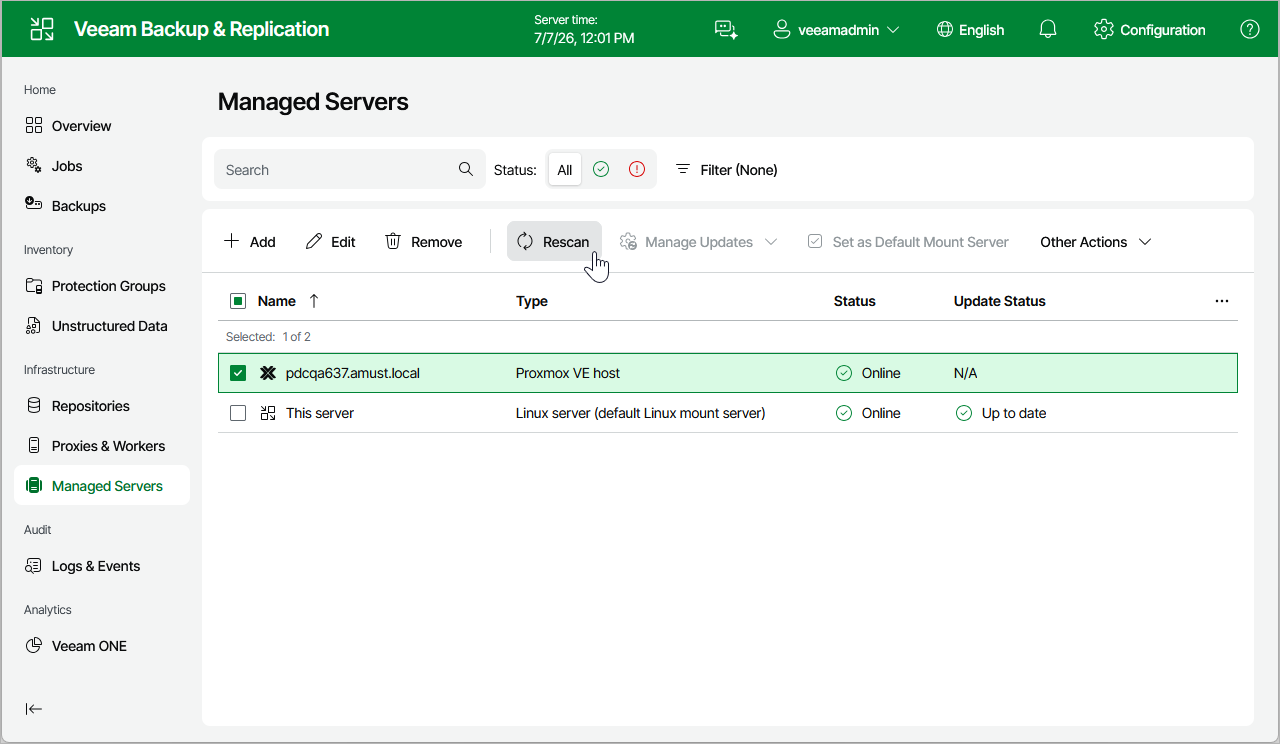Expand the Manage Updates dropdown arrow
The image size is (1280, 744).
pyautogui.click(x=771, y=242)
